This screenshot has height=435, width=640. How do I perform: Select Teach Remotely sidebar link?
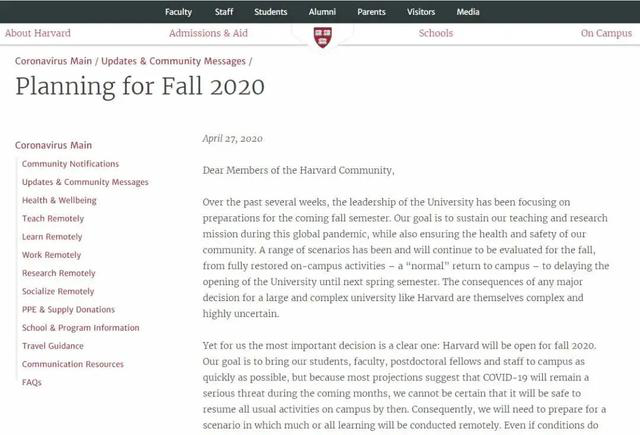53,218
